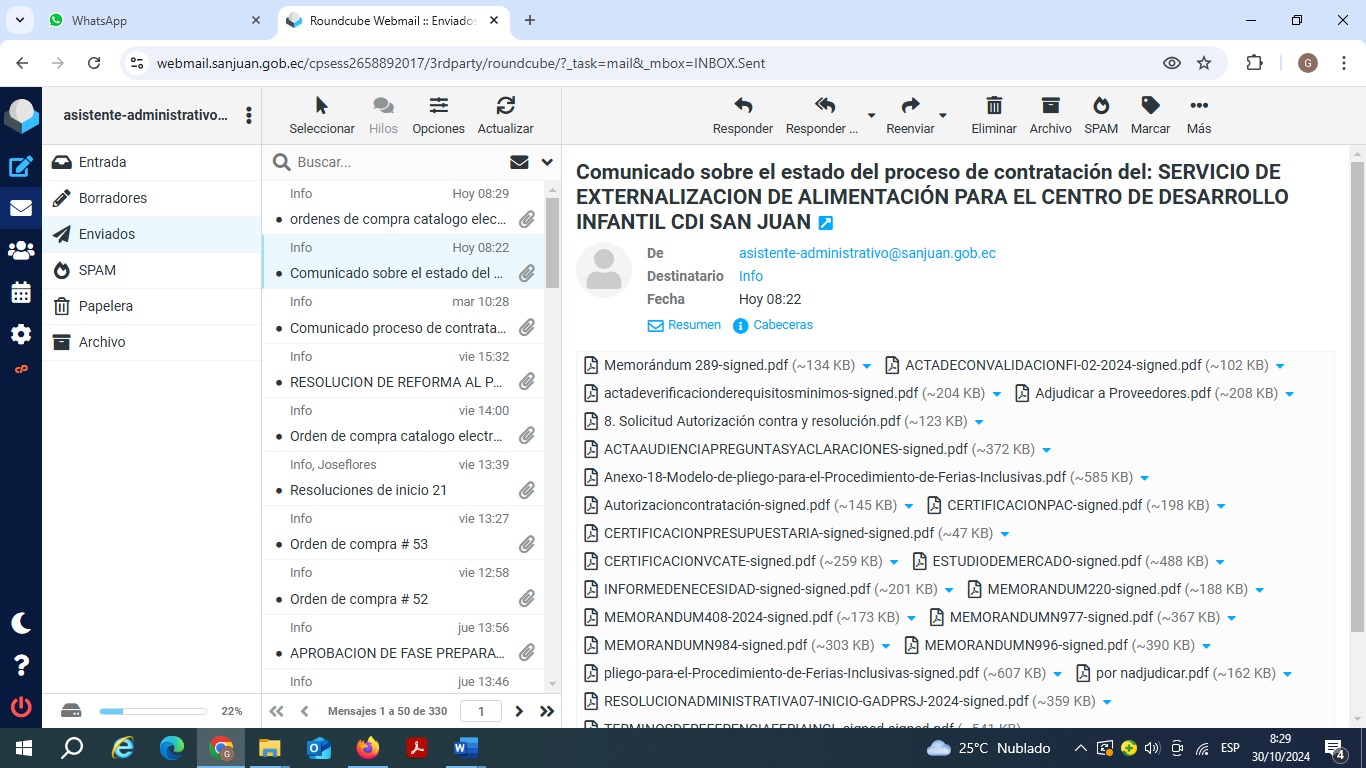Open dropdown for Memorándum 289-signed.pdf attachment
Screen dimensions: 1366x768
[x=867, y=366]
